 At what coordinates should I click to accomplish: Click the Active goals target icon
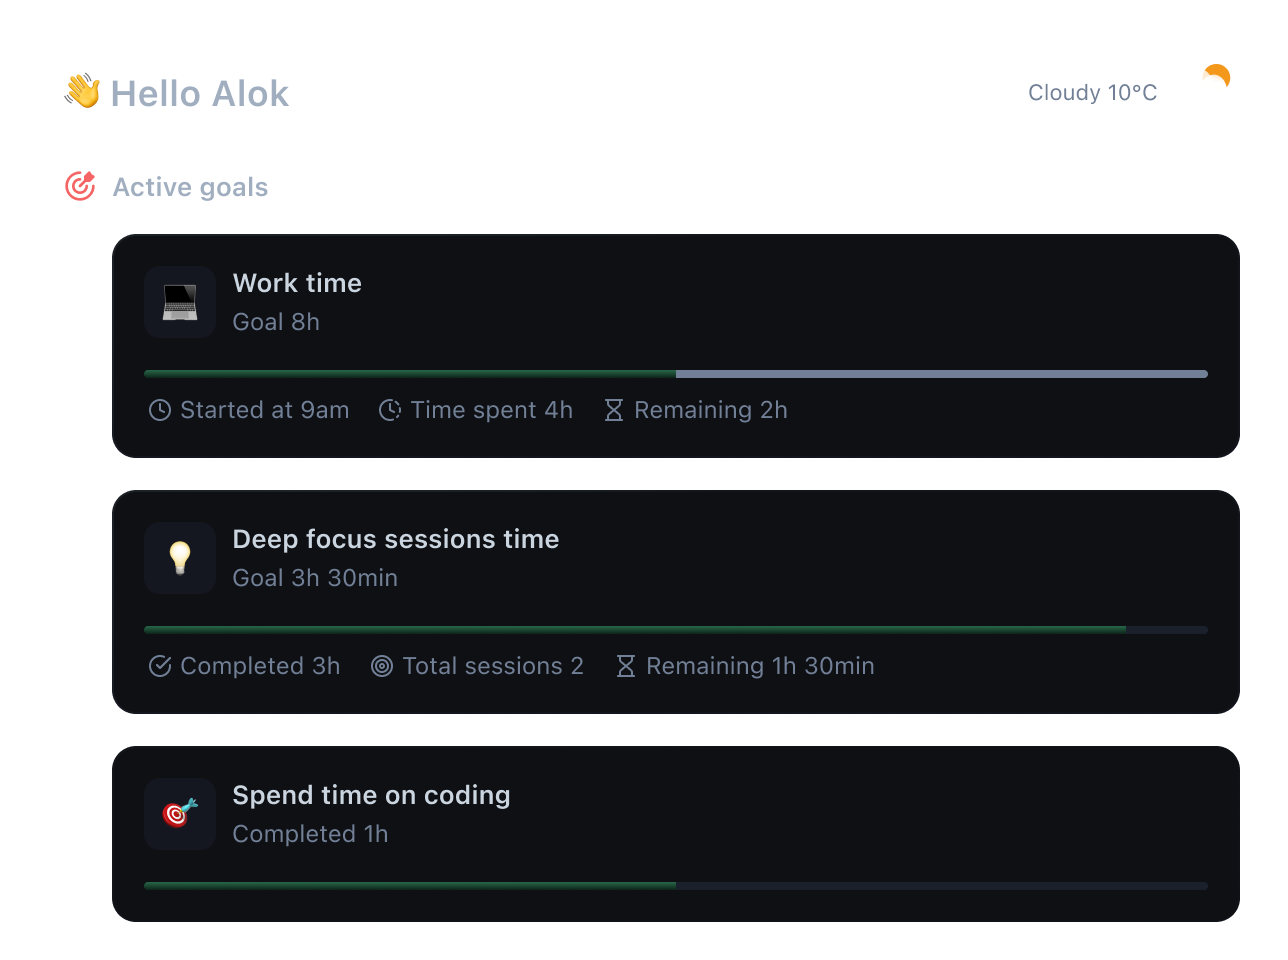click(x=80, y=186)
